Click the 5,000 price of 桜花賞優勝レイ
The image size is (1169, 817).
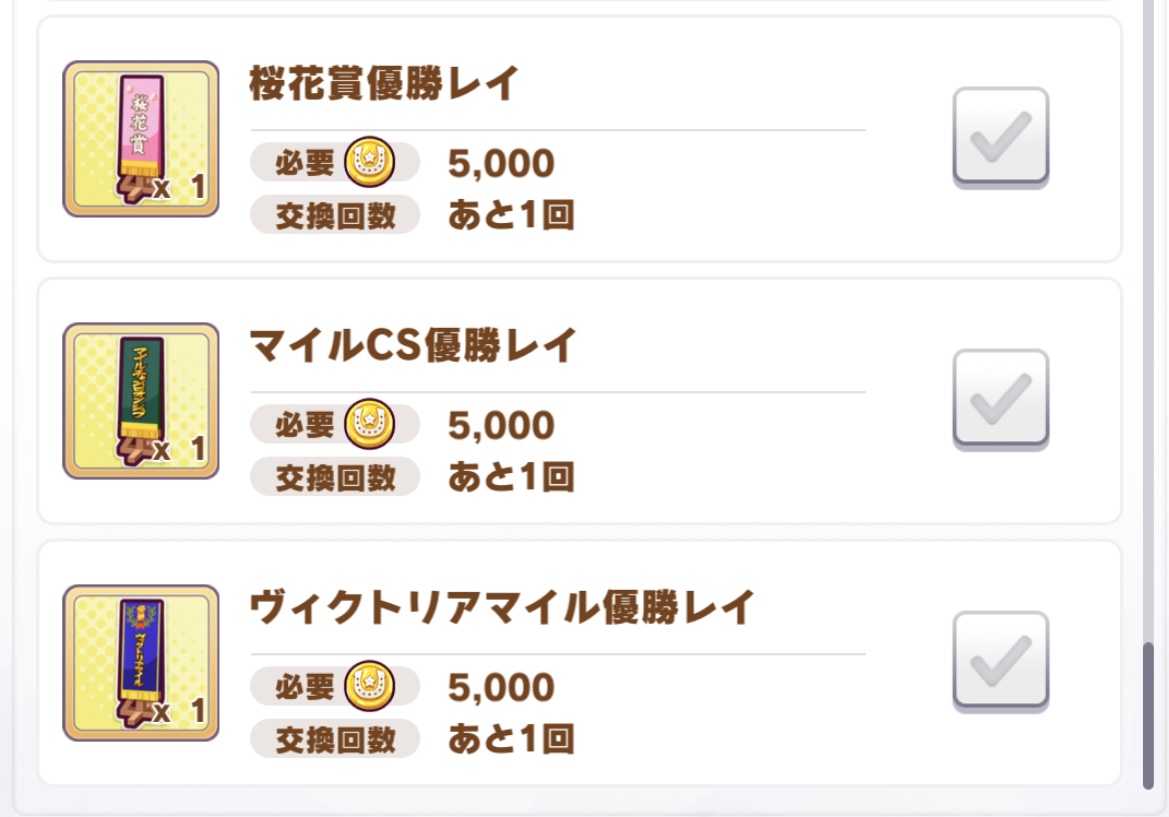tap(501, 164)
